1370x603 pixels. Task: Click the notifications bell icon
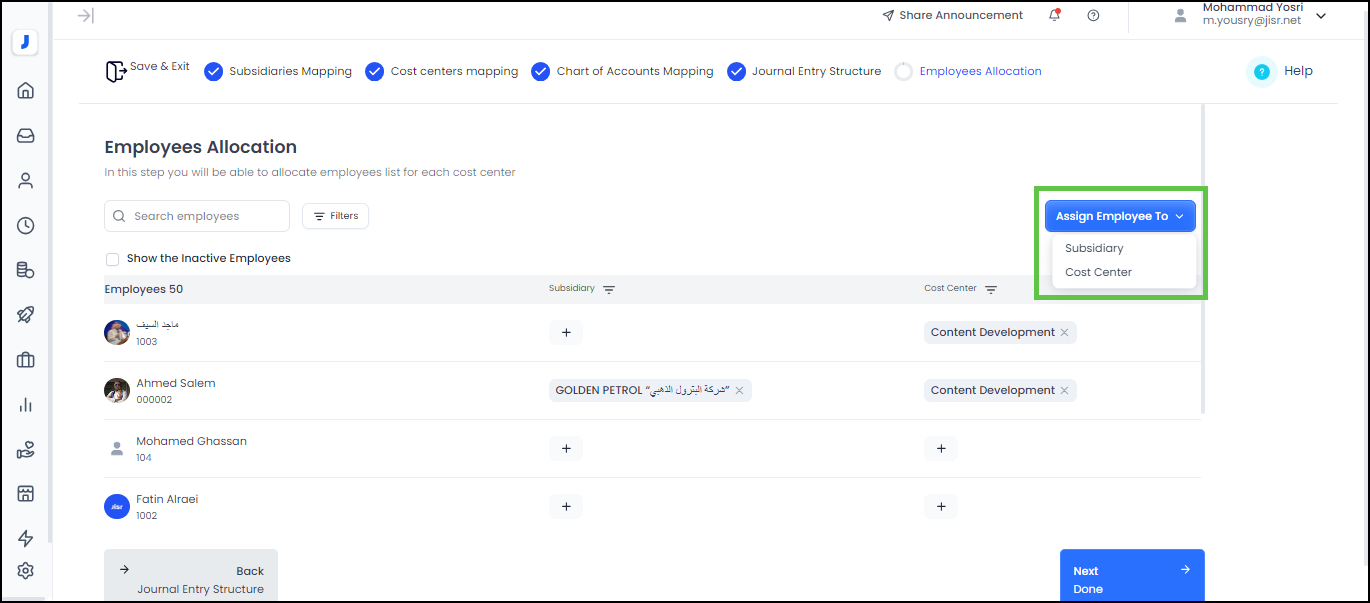click(1054, 15)
